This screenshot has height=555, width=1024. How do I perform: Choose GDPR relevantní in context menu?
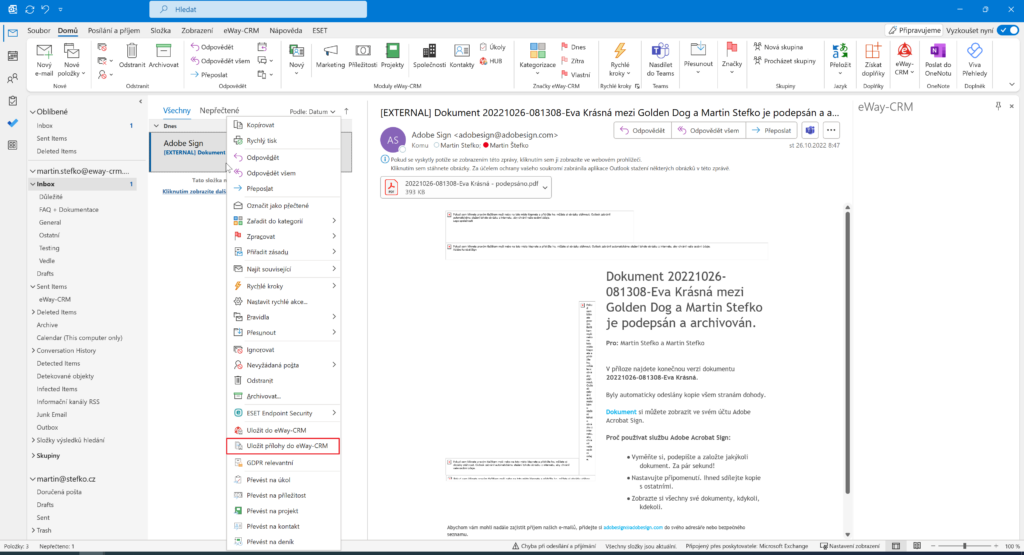click(283, 462)
